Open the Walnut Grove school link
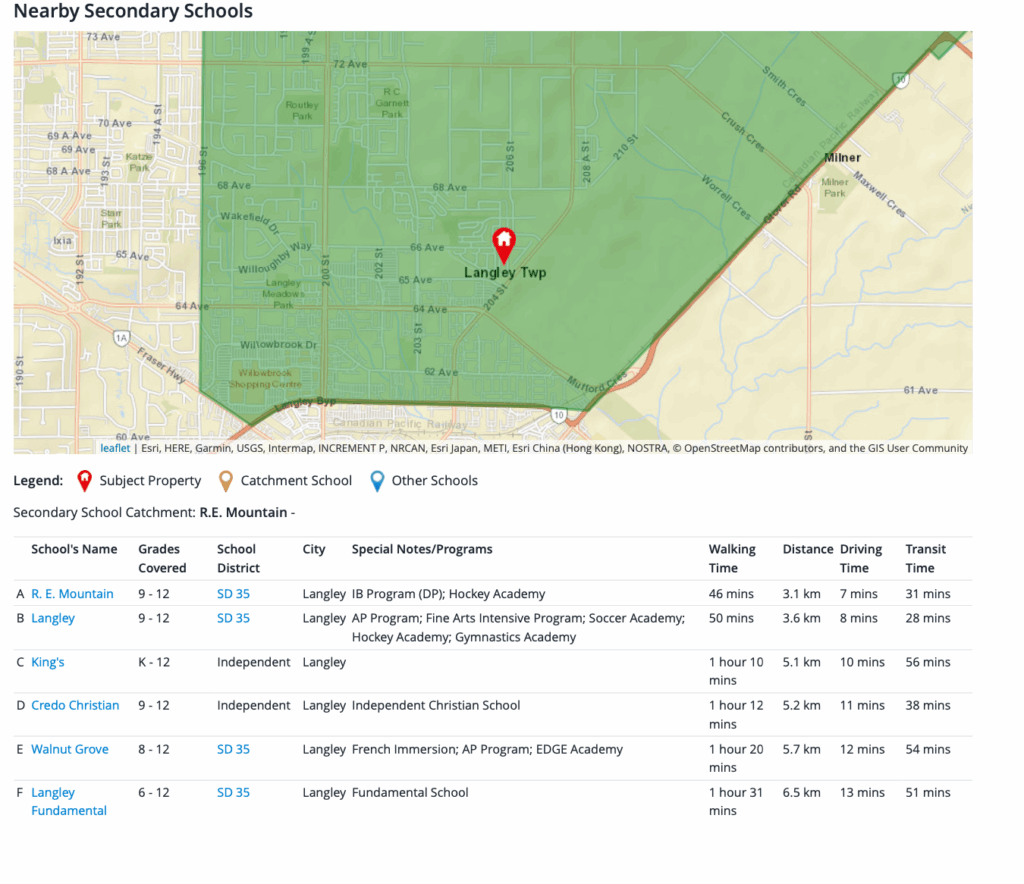This screenshot has height=884, width=1024. [x=69, y=749]
